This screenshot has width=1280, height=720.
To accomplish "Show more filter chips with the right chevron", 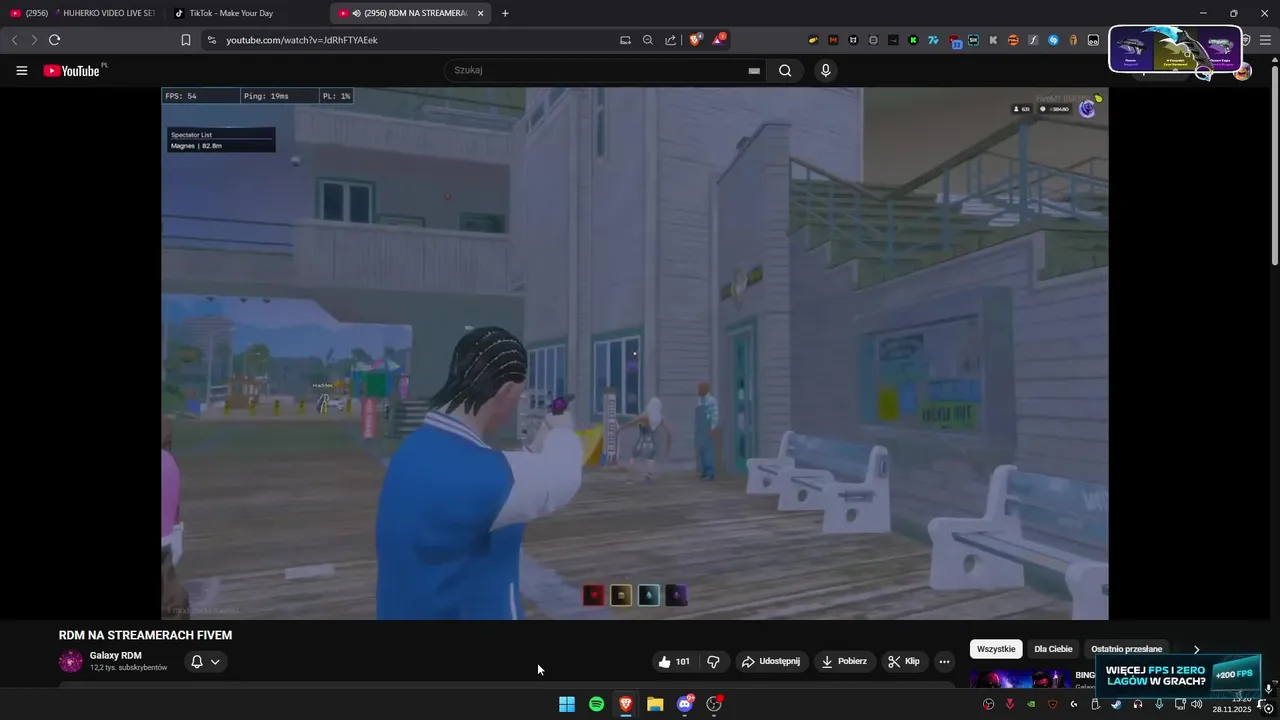I will tap(1196, 650).
